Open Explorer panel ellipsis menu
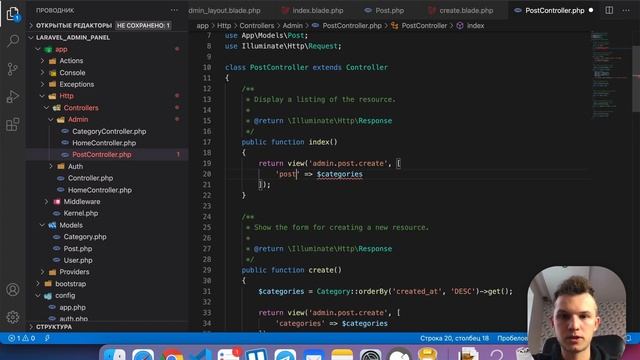Image resolution: width=640 pixels, height=360 pixels. [174, 10]
